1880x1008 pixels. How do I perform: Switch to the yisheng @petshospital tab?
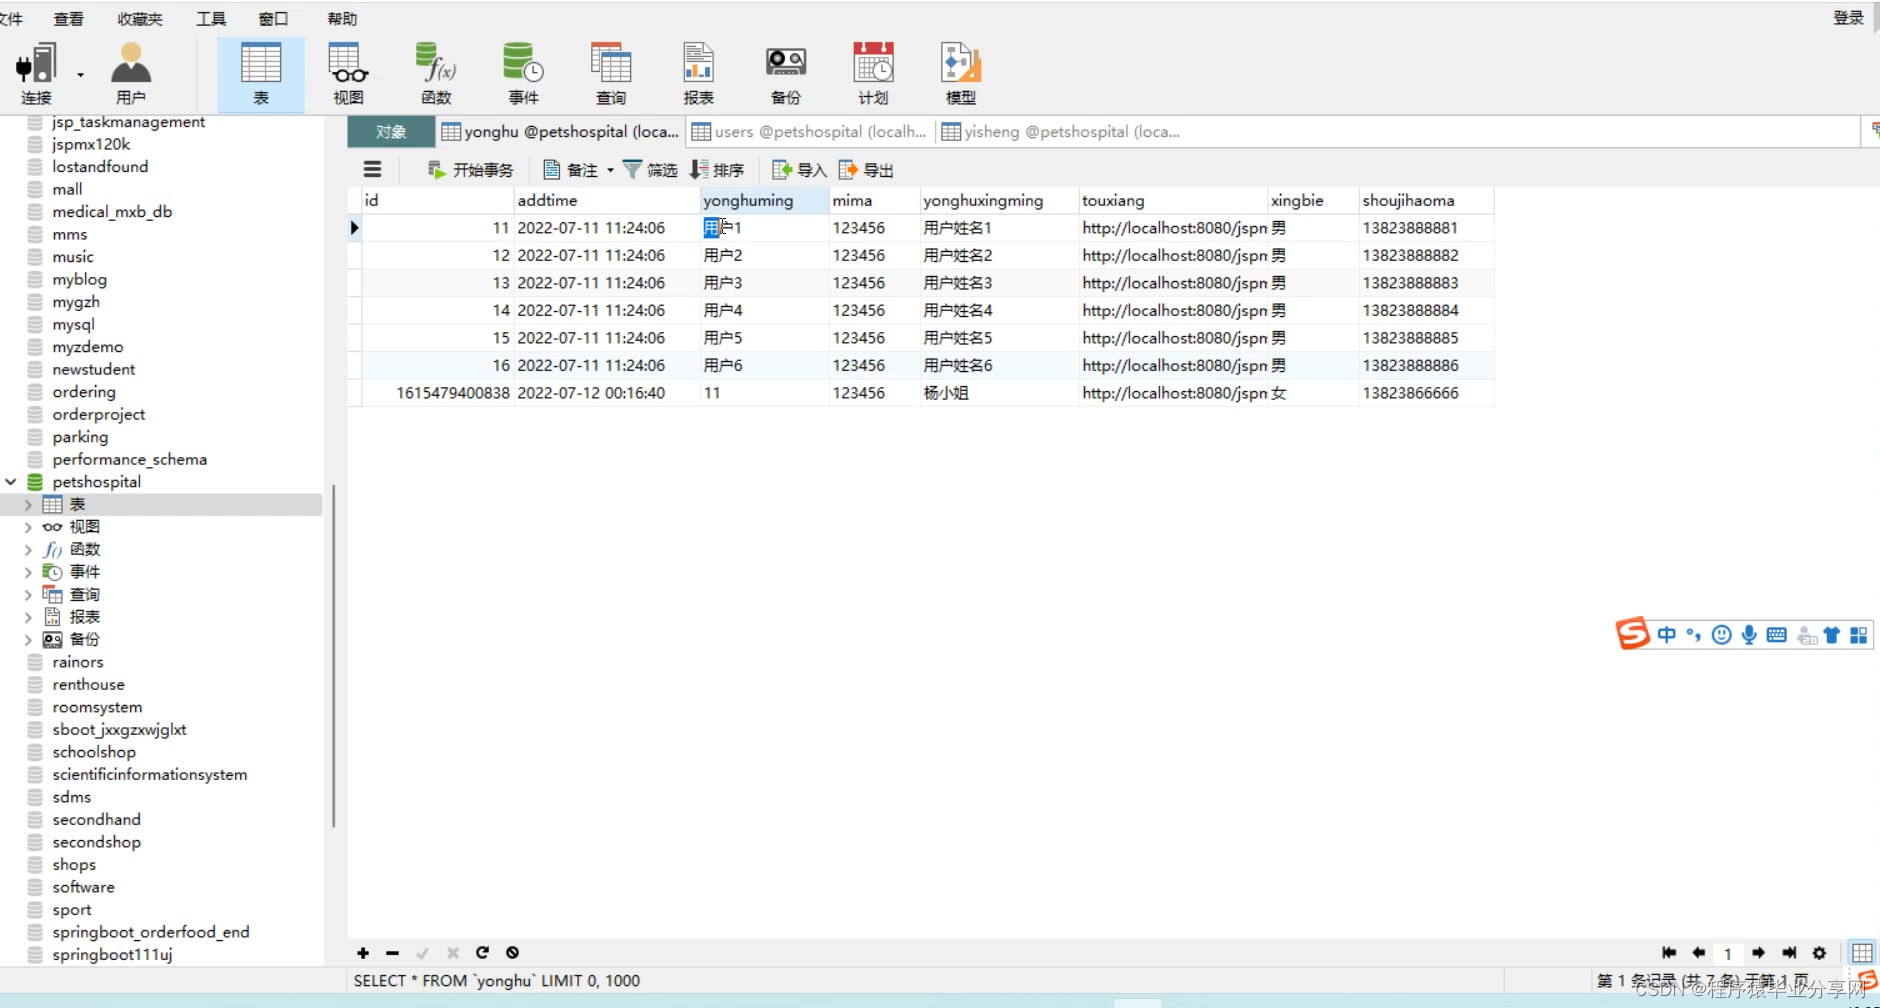[x=1061, y=132]
